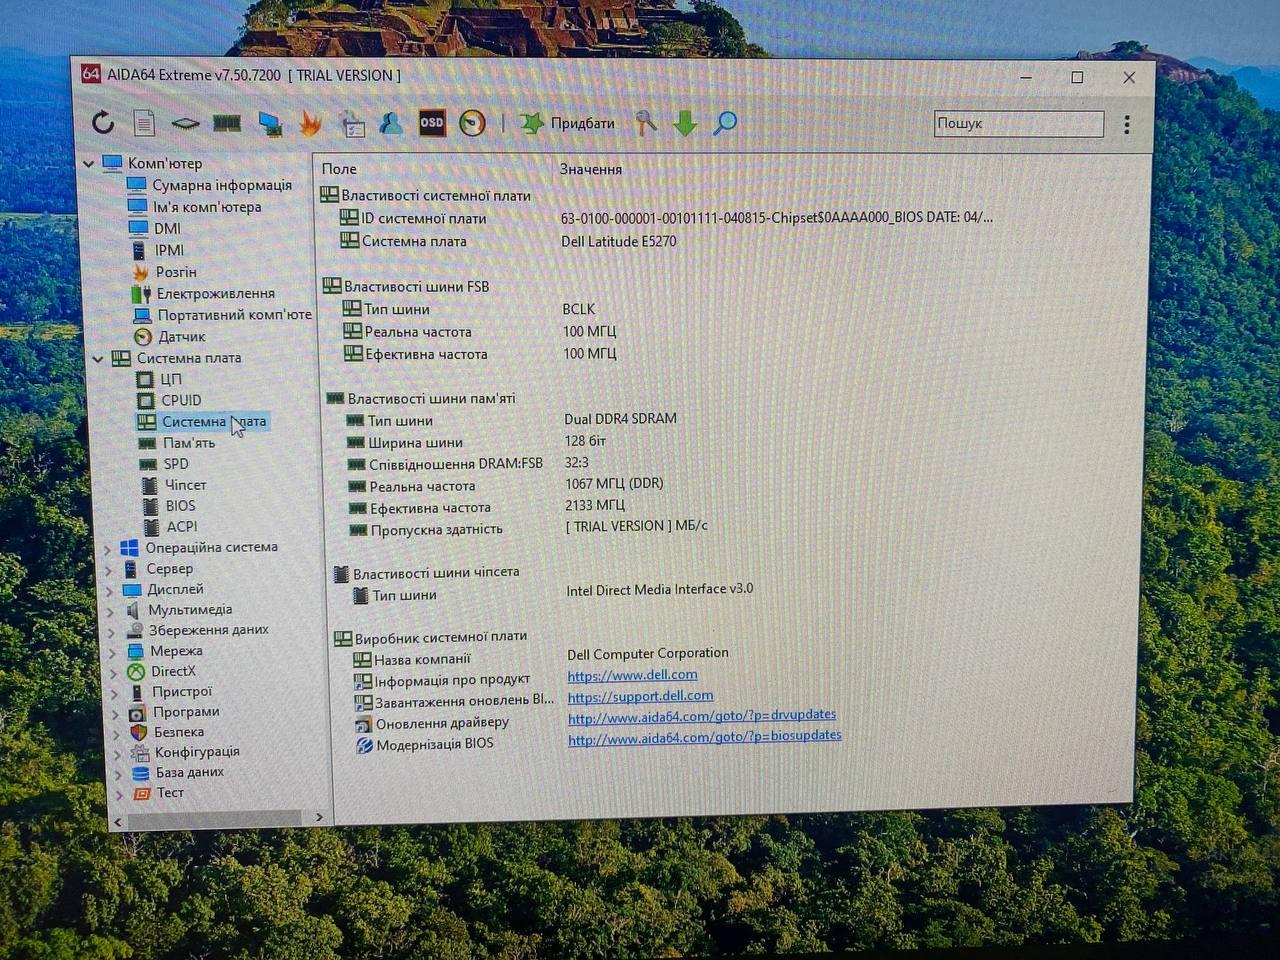Select the ACPI tree item
Screen dimensions: 1280x960
point(182,527)
